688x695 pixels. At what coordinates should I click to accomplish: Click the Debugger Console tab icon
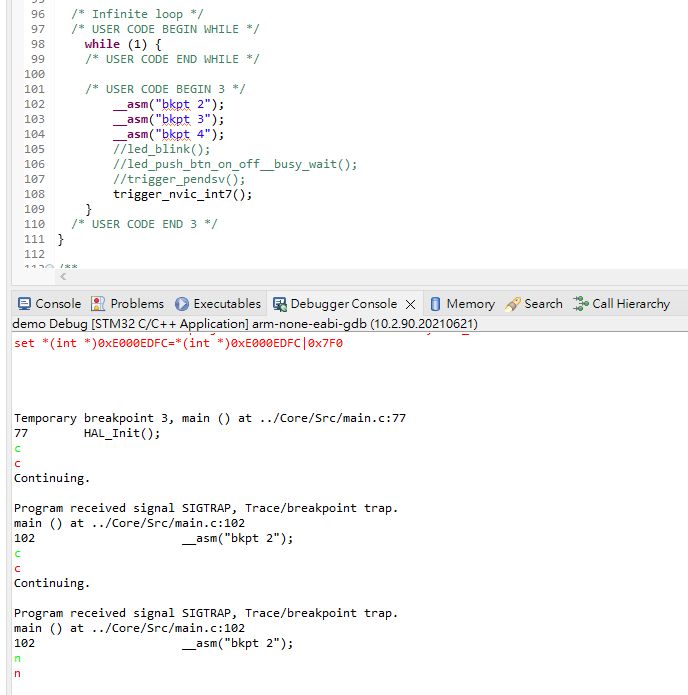coord(280,304)
